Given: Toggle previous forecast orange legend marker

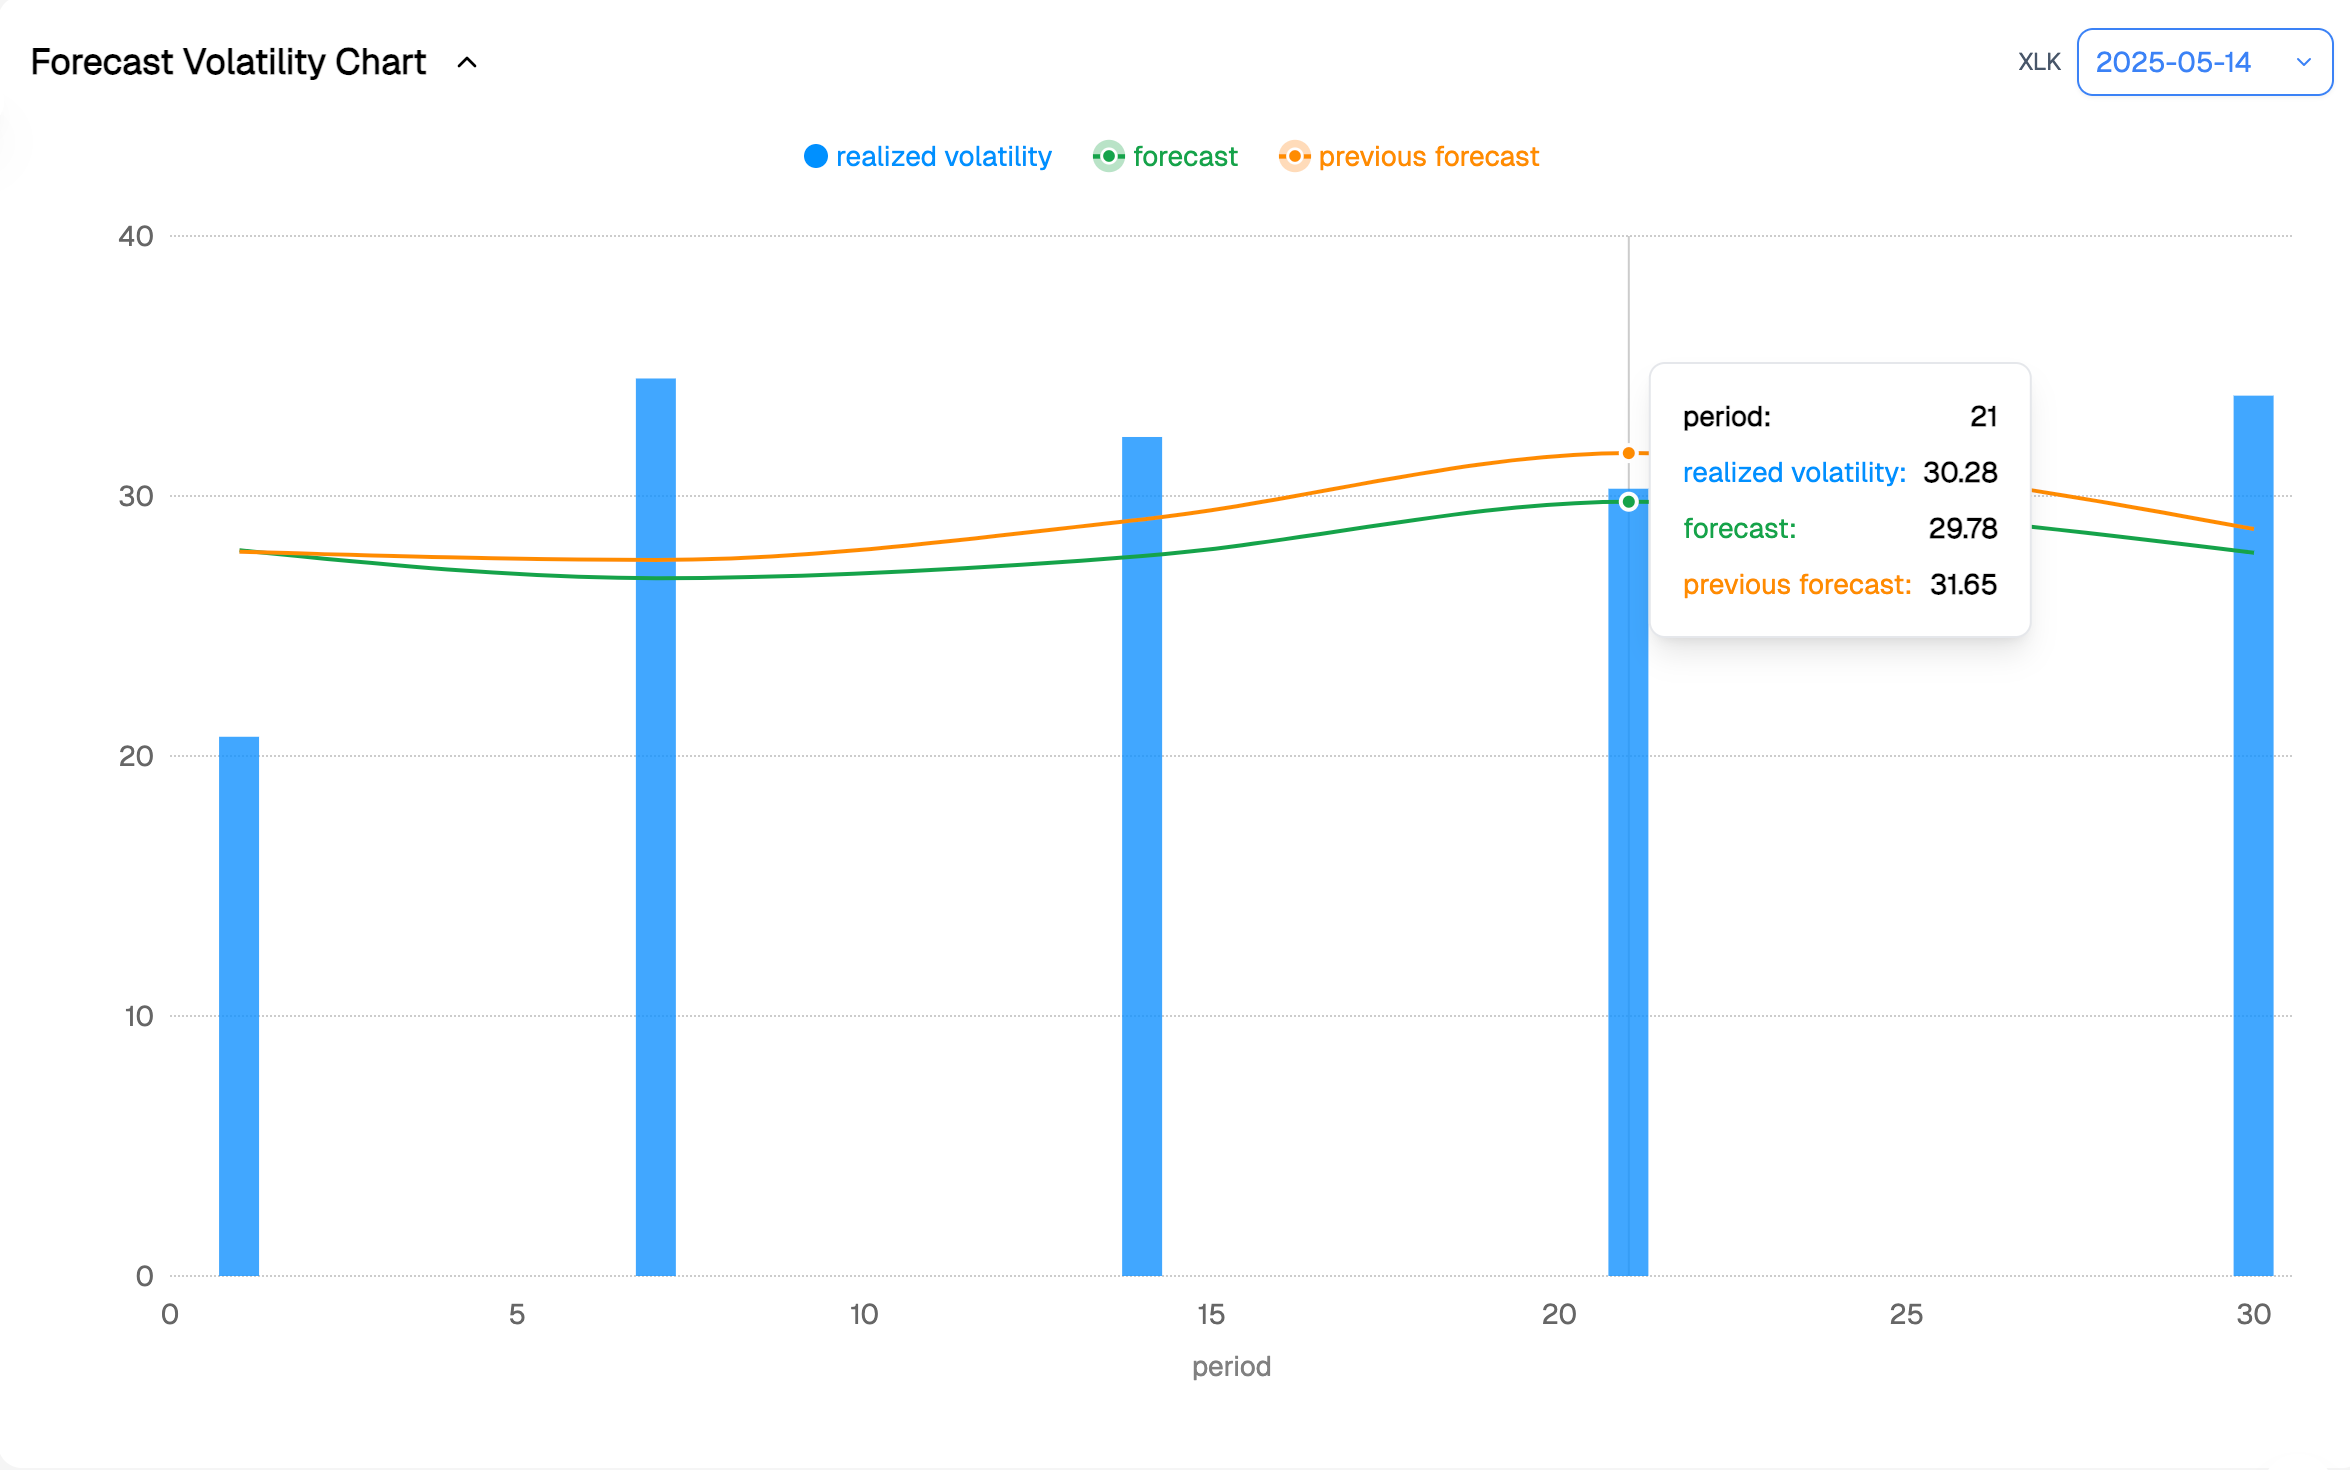Looking at the screenshot, I should tap(1294, 157).
